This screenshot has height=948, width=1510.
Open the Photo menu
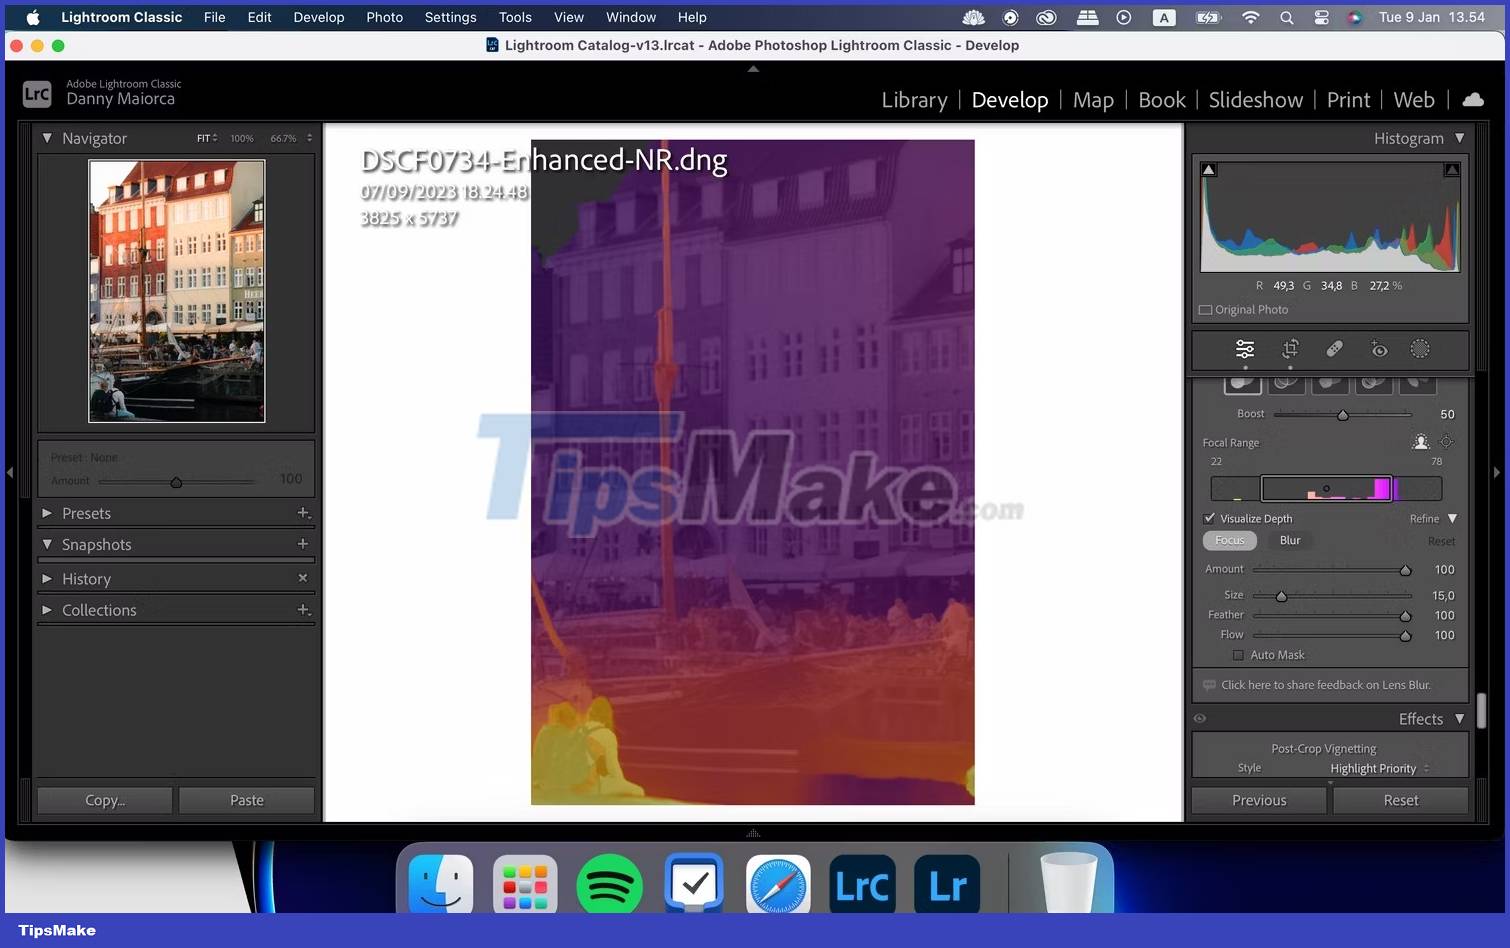point(384,17)
